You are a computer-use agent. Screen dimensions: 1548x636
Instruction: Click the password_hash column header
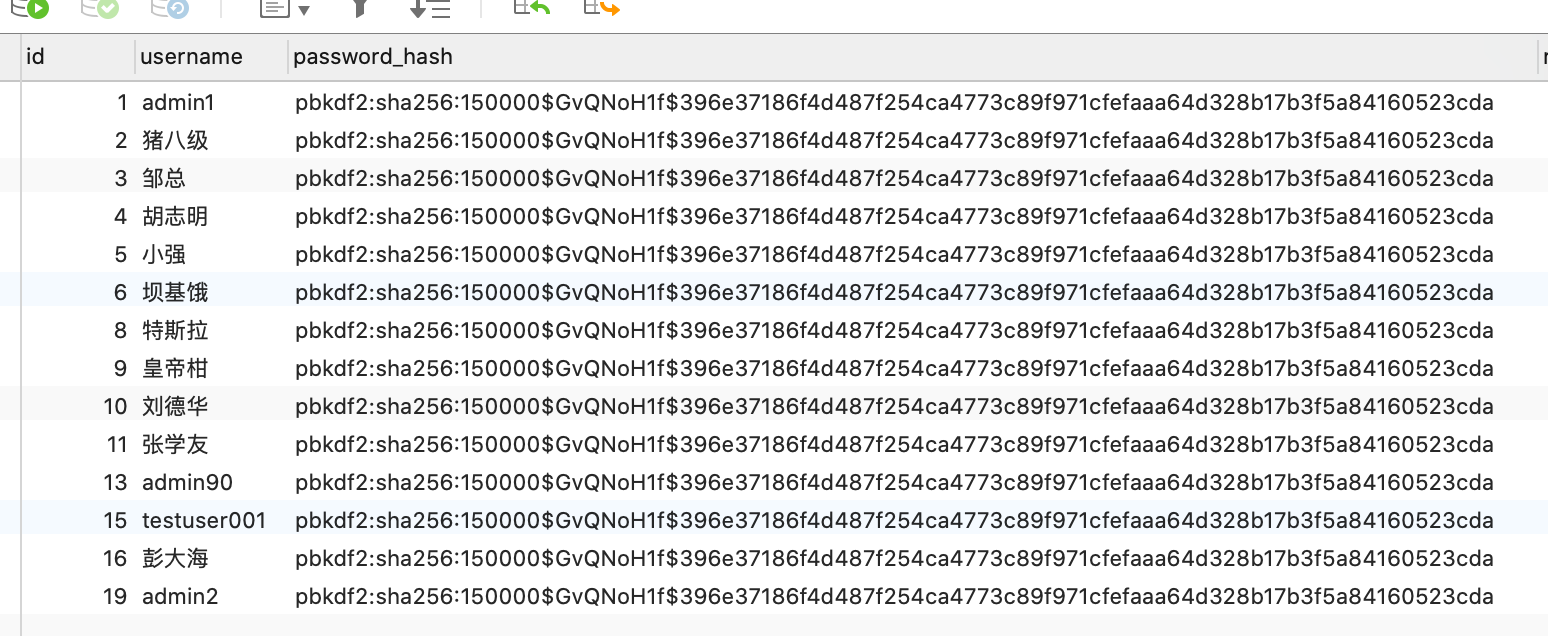click(x=913, y=57)
